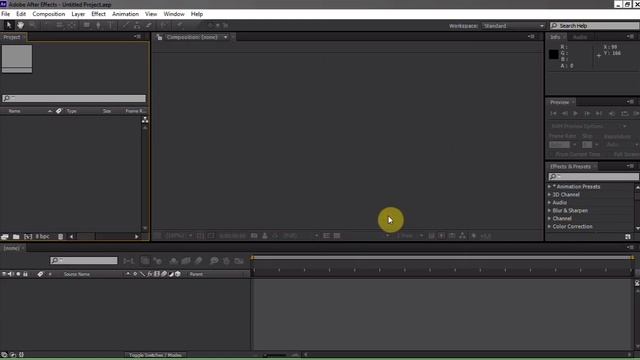Screen dimensions: 640x360
Task: Open the Graph Editor in timeline
Action: tap(239, 261)
